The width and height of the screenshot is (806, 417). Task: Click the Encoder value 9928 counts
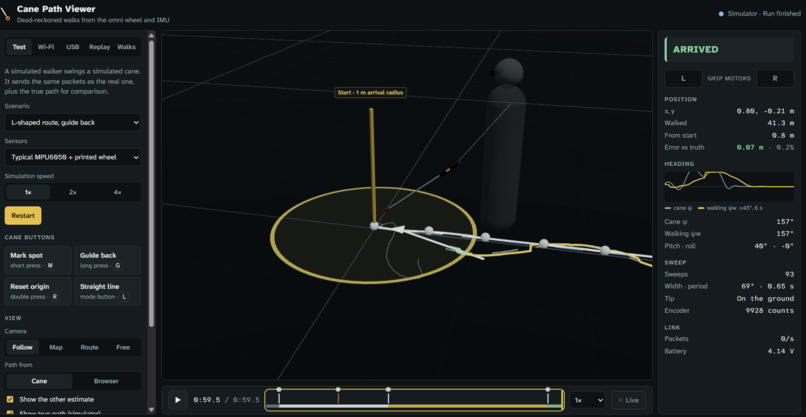(770, 311)
